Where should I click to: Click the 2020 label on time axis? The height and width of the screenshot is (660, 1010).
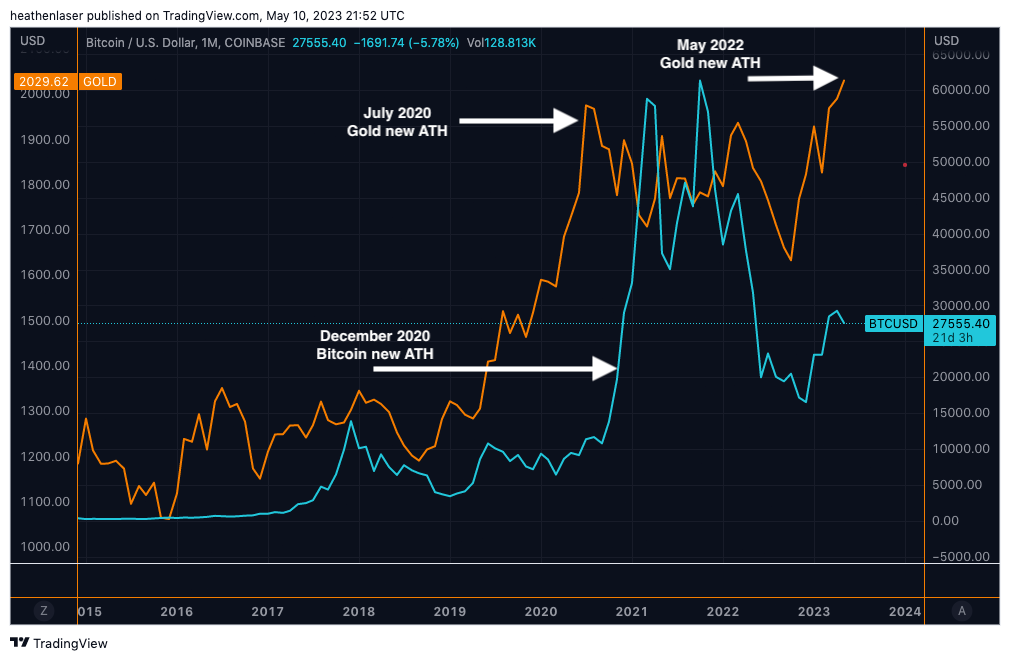540,611
